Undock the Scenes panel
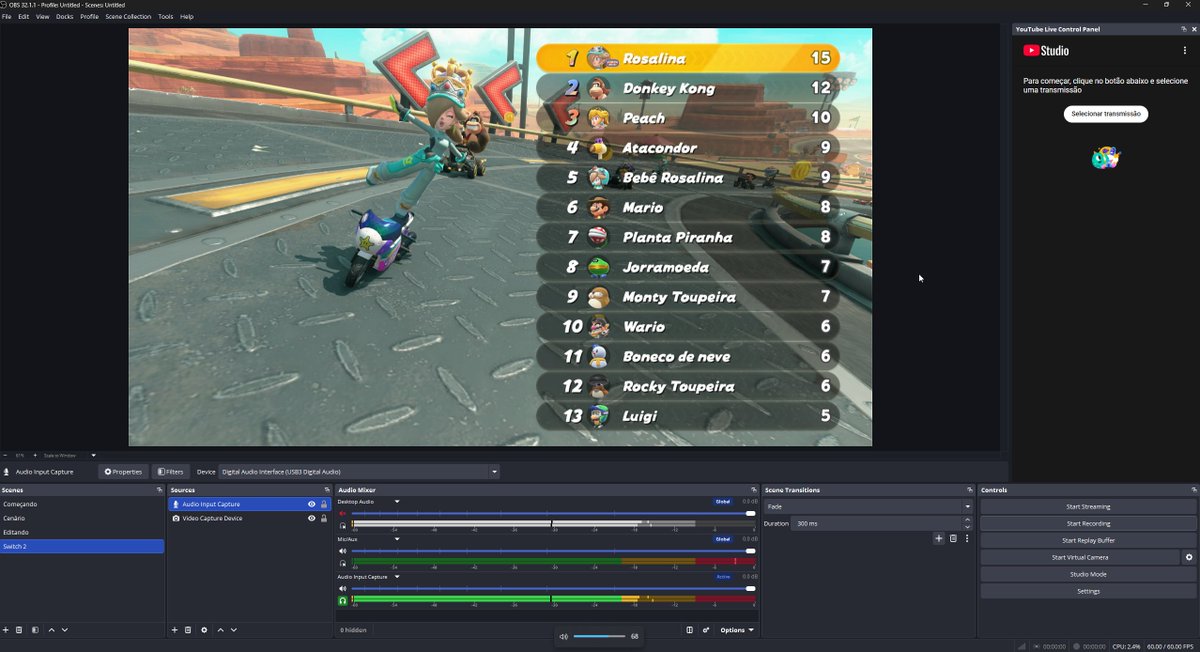 pyautogui.click(x=159, y=490)
